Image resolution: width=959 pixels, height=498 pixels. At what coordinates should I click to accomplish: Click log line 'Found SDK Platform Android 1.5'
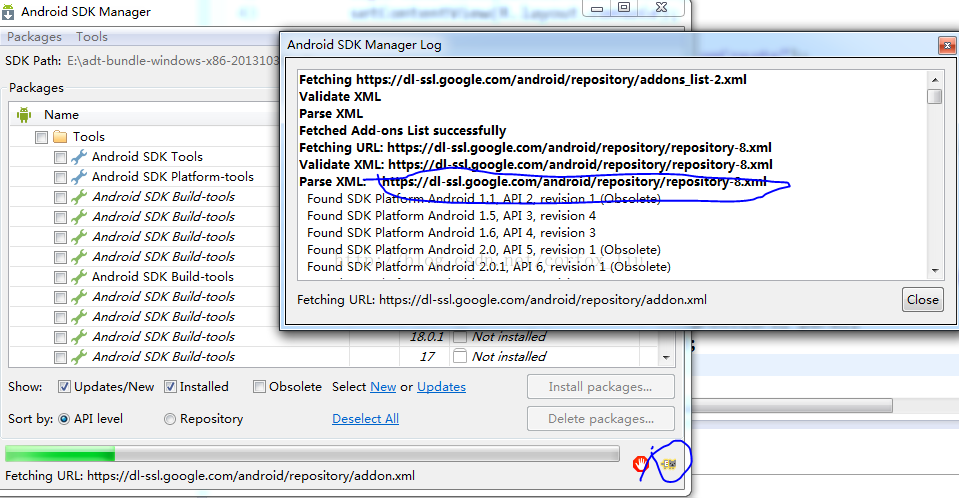451,215
